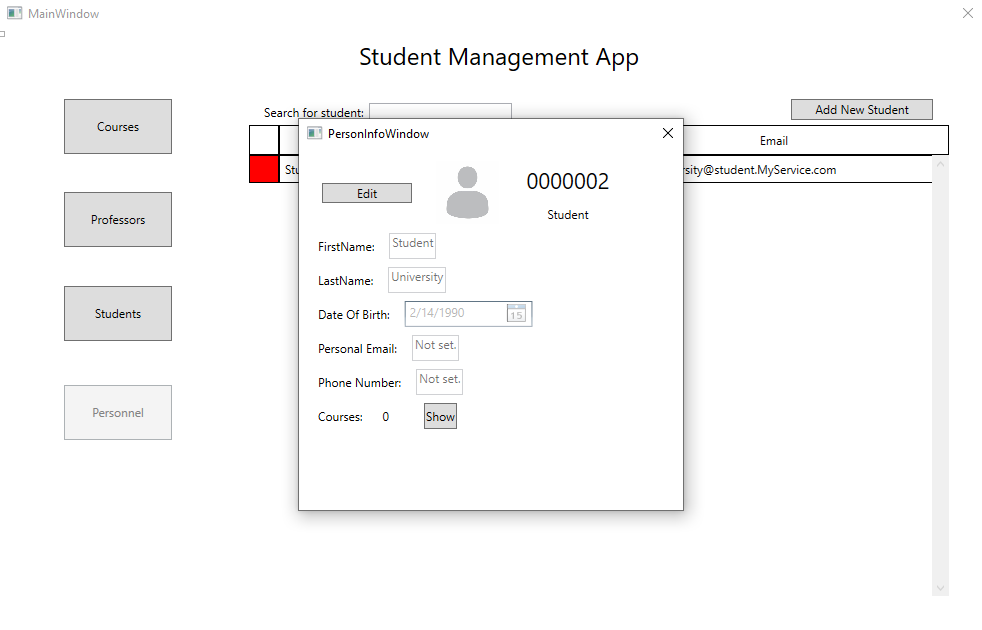Click the MainWindow title bar app icon
The height and width of the screenshot is (630, 982).
pos(15,14)
